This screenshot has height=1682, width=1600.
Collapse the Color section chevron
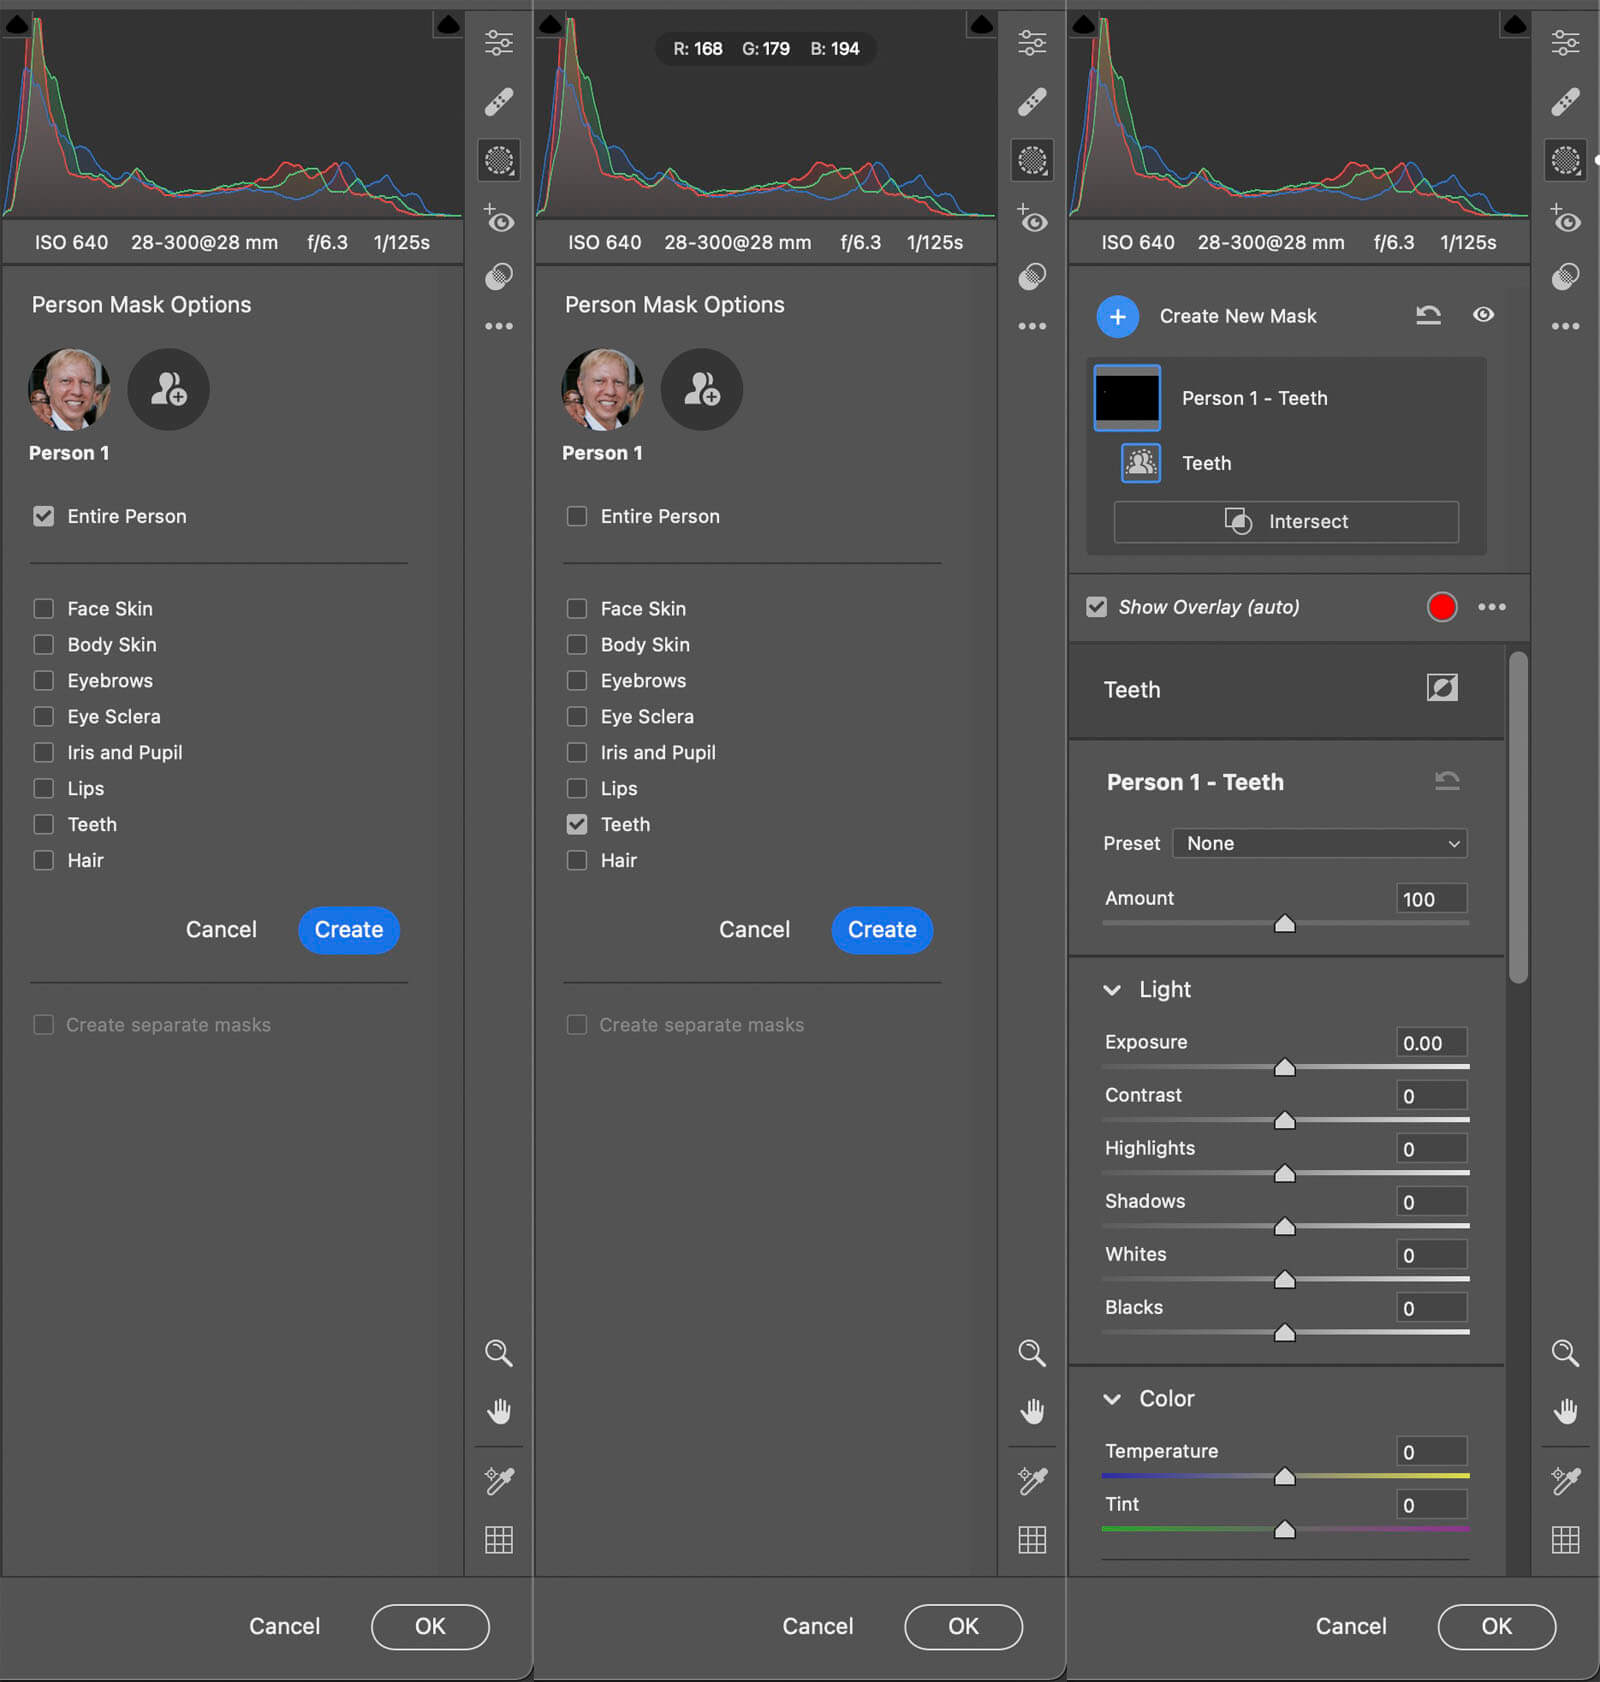[1112, 1399]
